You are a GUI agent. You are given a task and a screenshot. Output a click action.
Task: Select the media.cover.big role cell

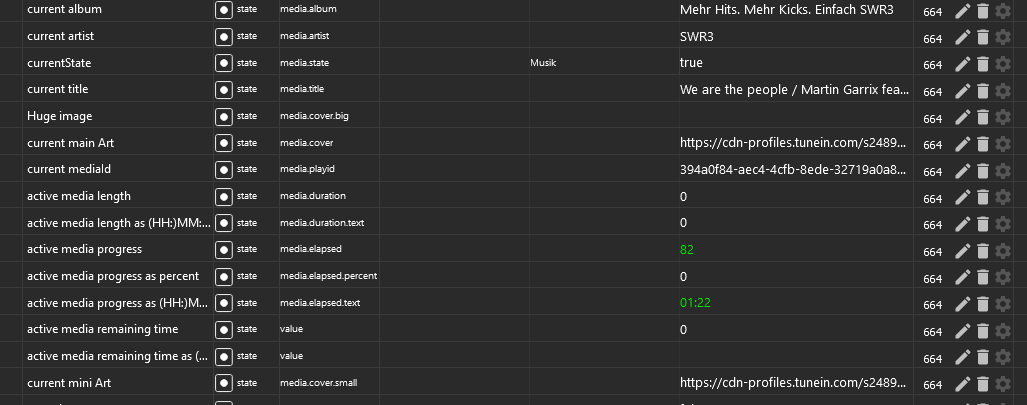[314, 116]
